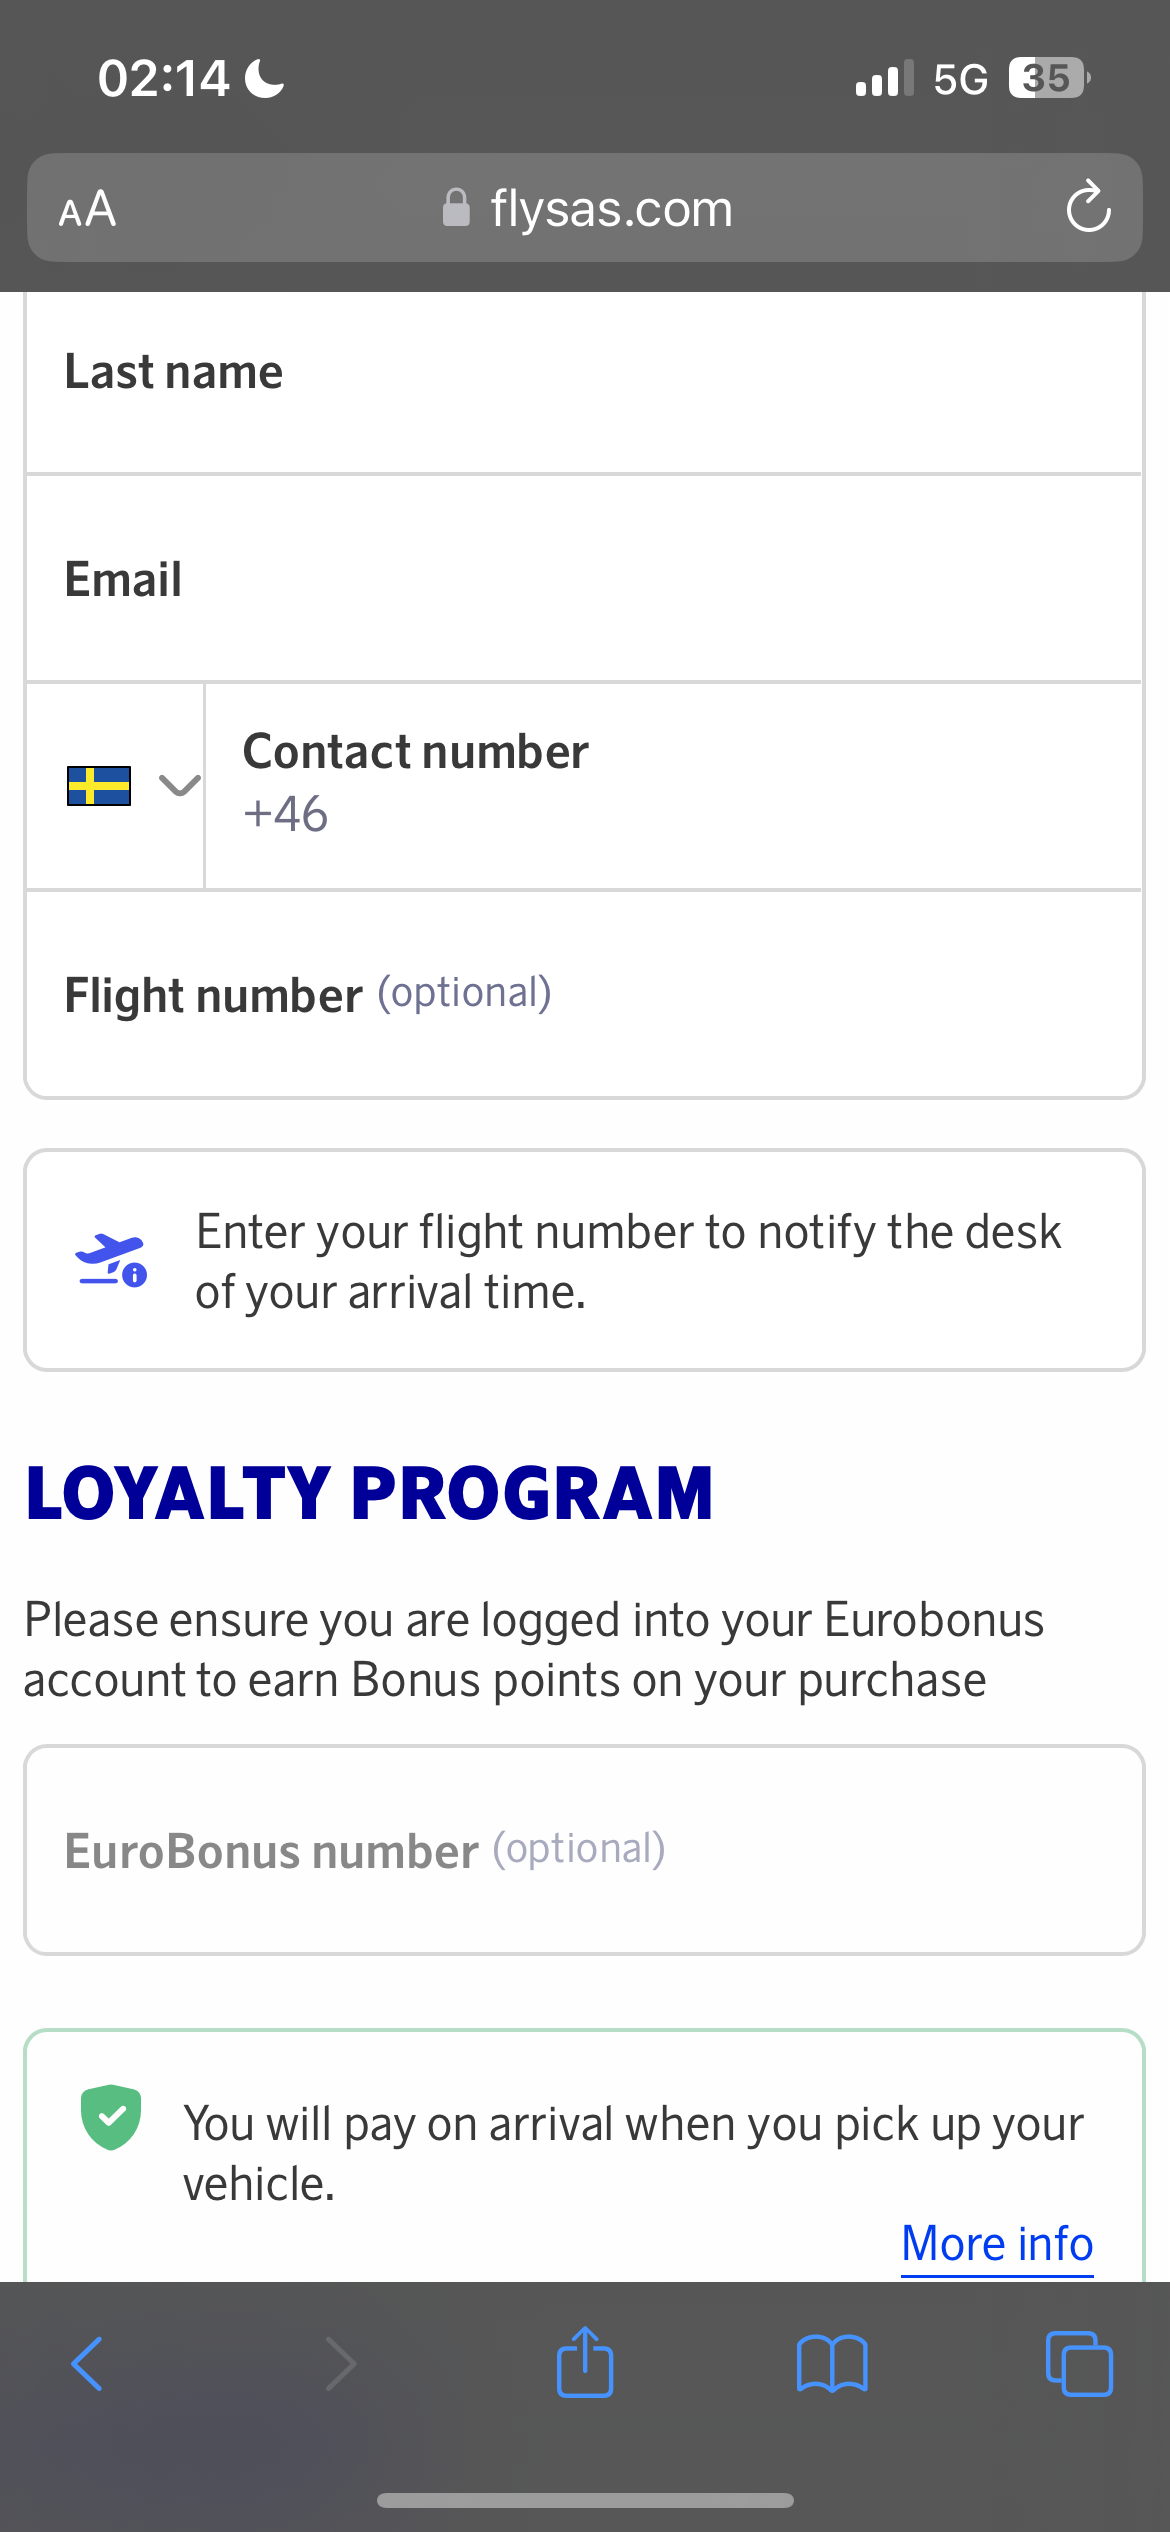This screenshot has width=1170, height=2532.
Task: Tap the home indicator bar
Action: [x=585, y=2500]
